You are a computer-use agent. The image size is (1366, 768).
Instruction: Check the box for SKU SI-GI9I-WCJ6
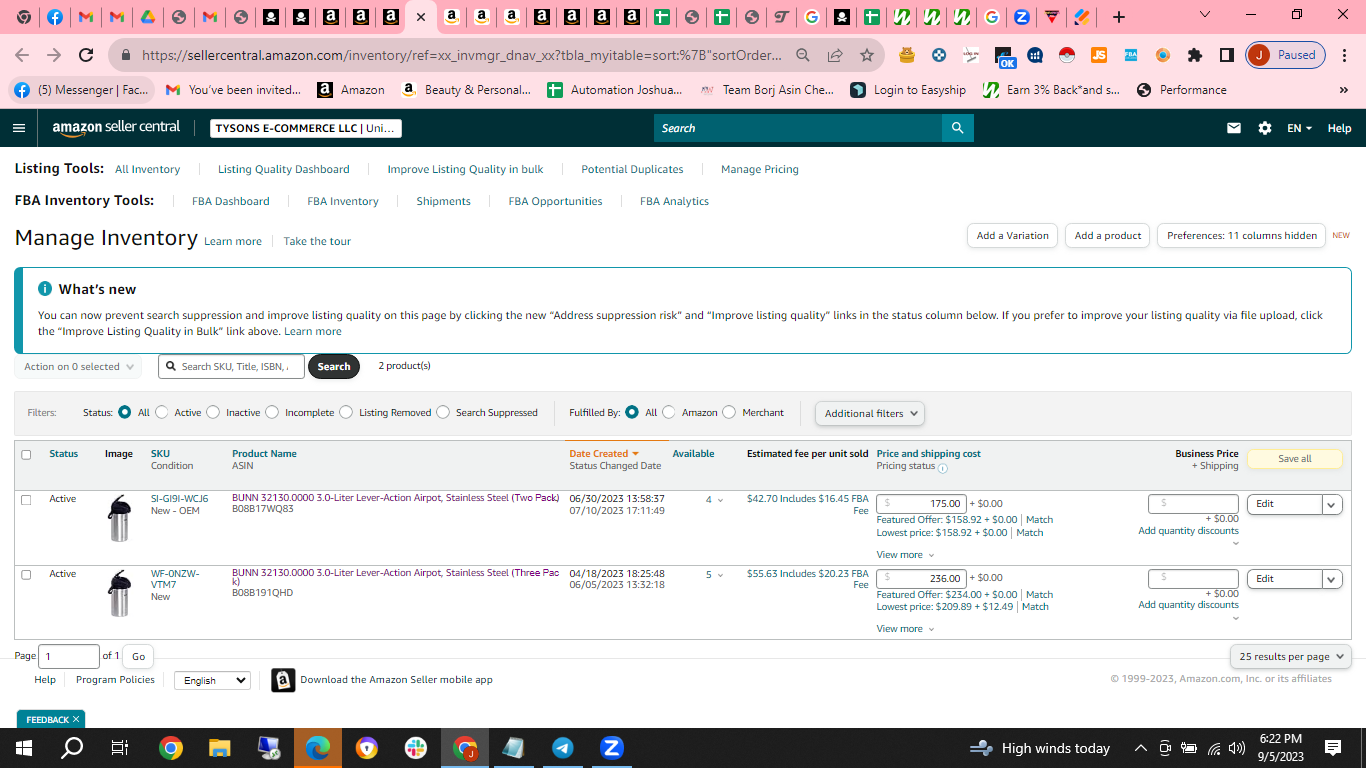coord(26,499)
